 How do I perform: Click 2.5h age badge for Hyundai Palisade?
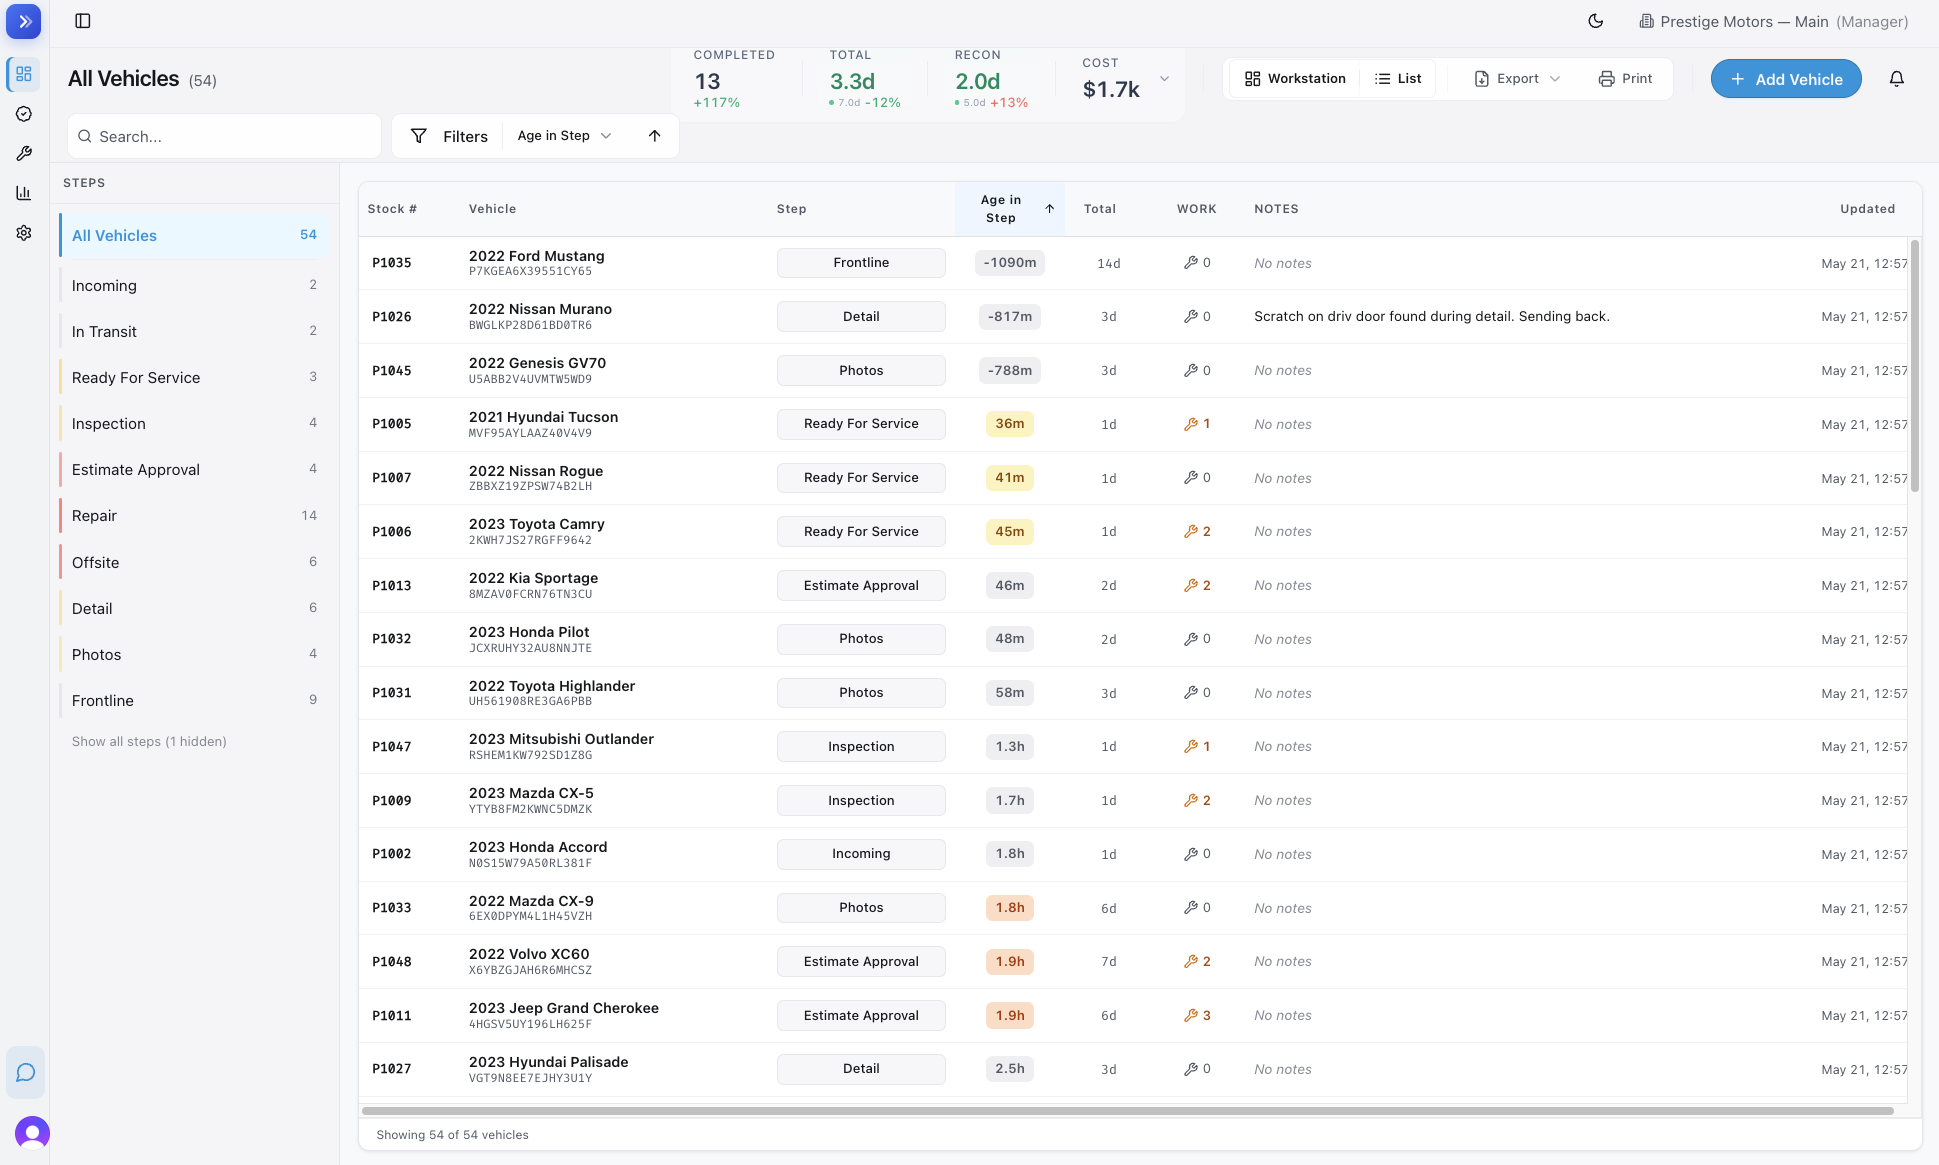tap(1009, 1069)
